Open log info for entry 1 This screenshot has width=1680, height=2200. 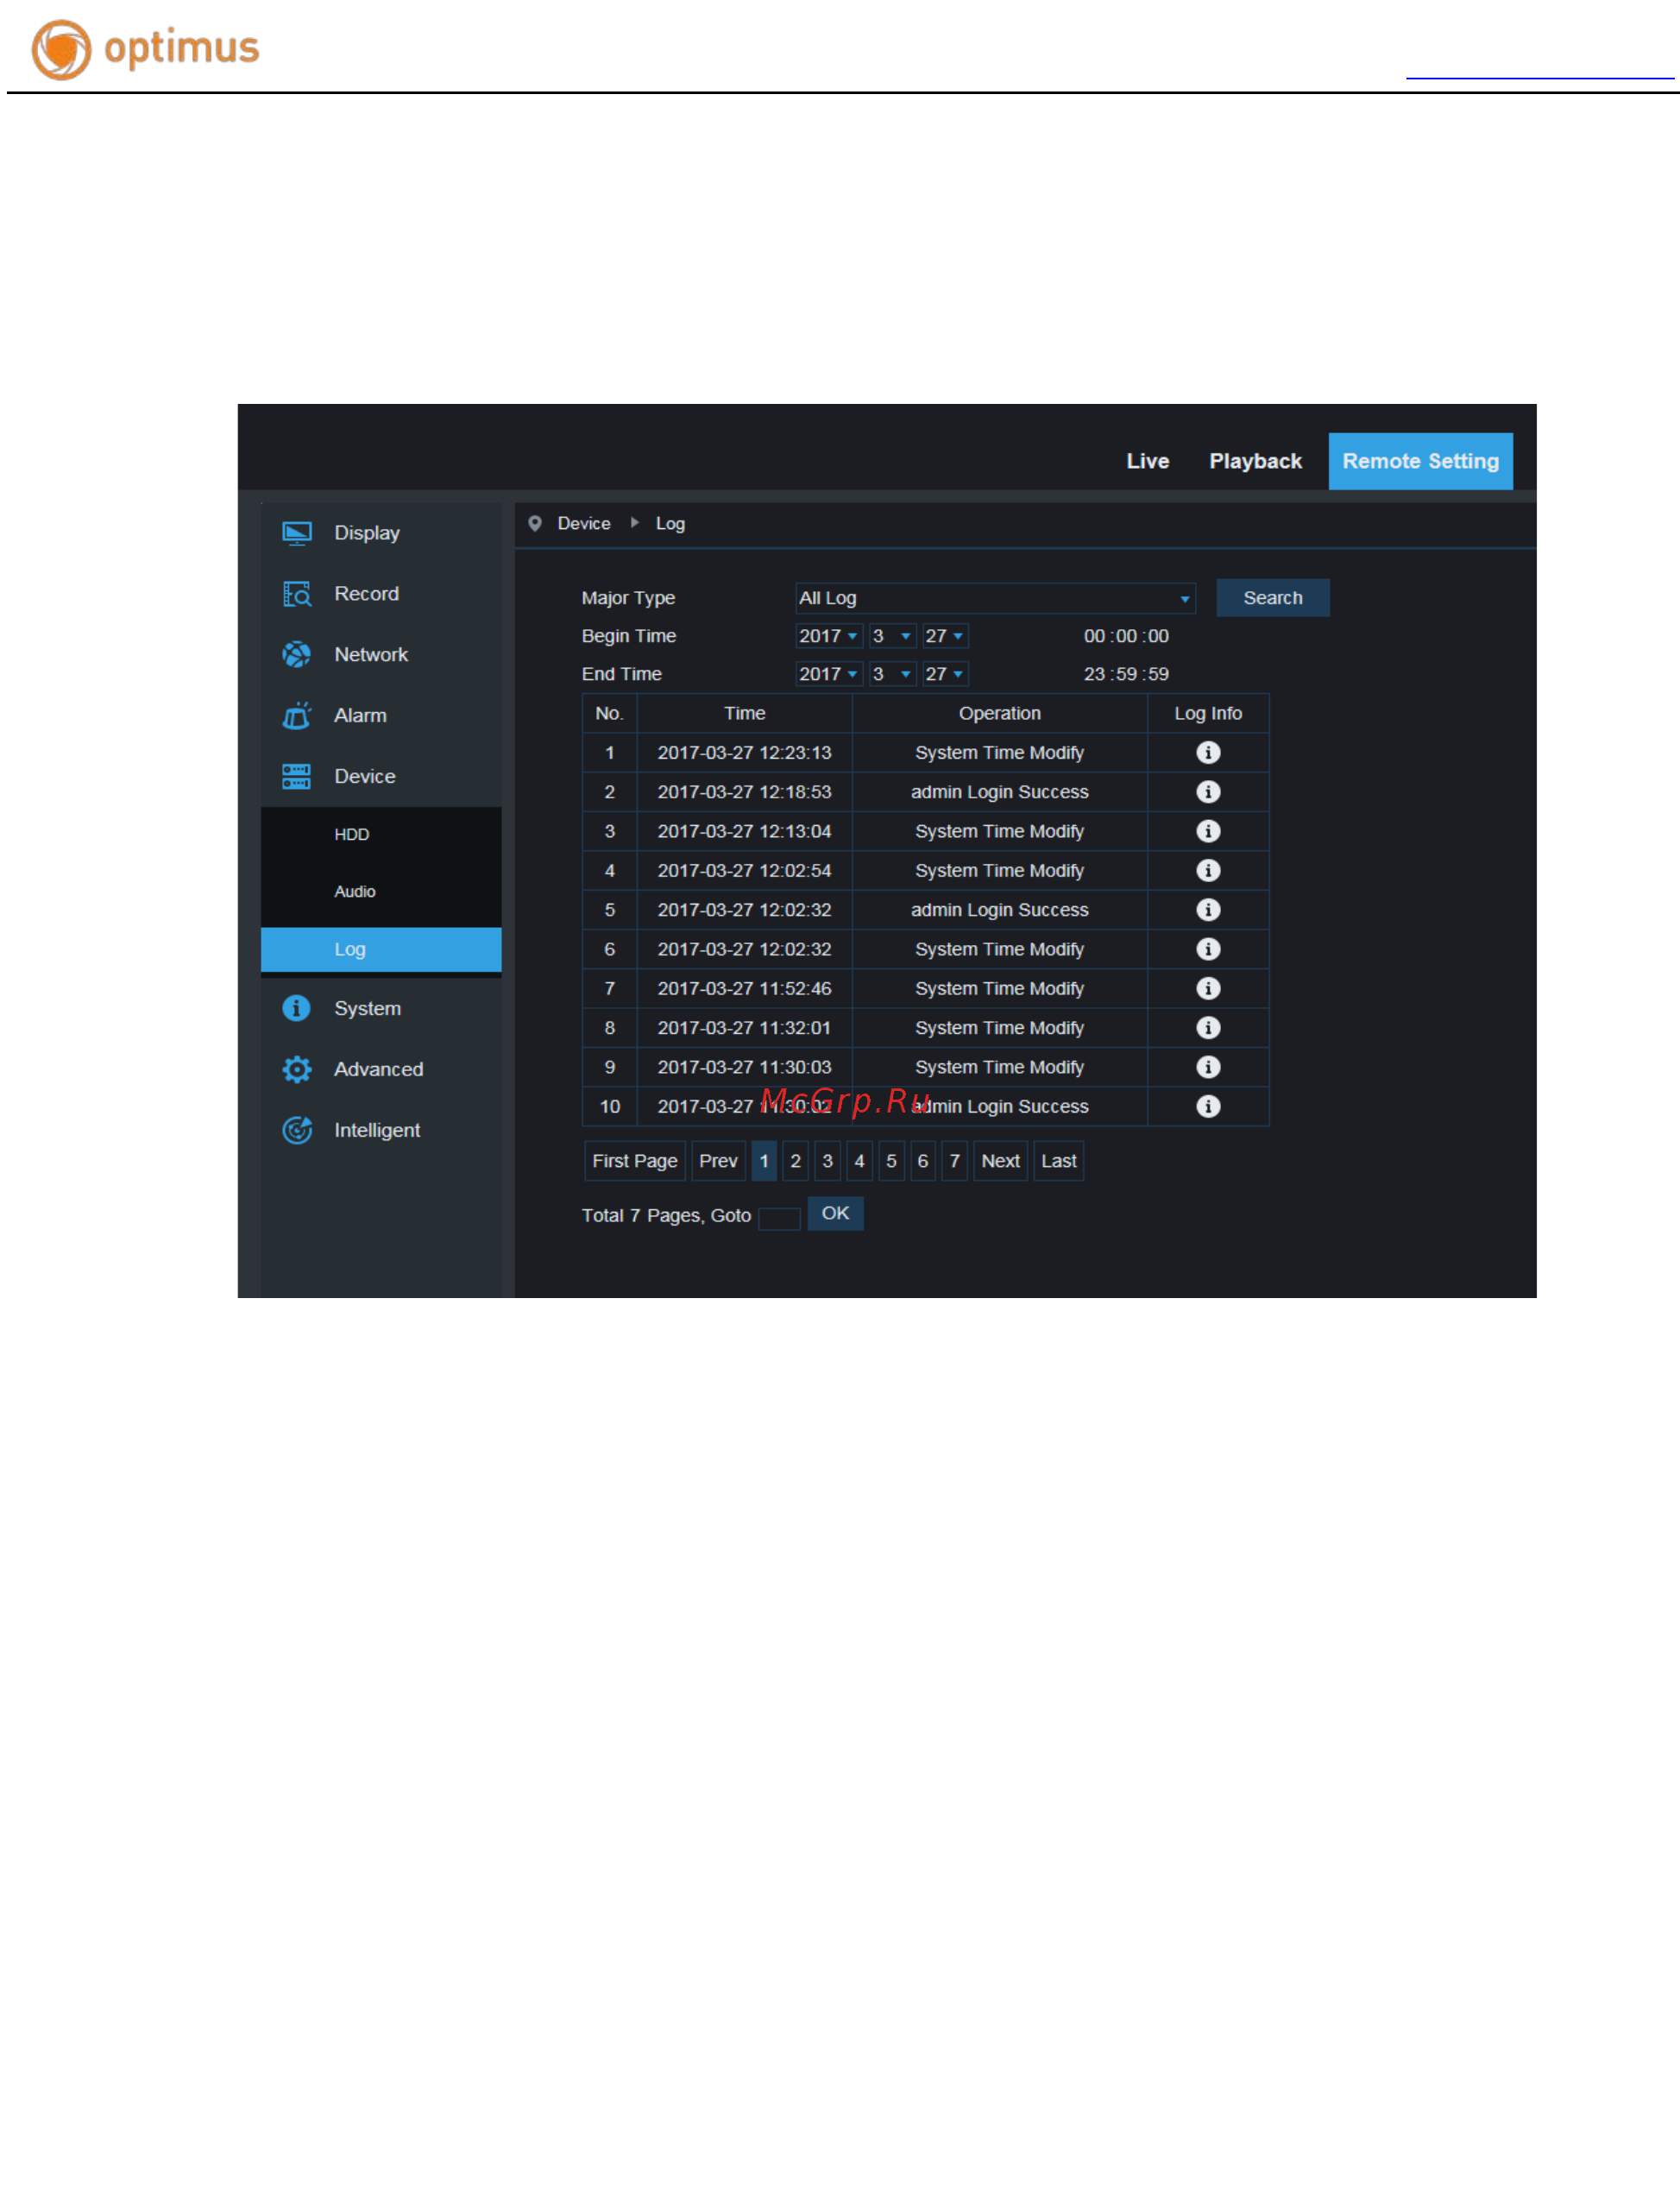[x=1208, y=752]
